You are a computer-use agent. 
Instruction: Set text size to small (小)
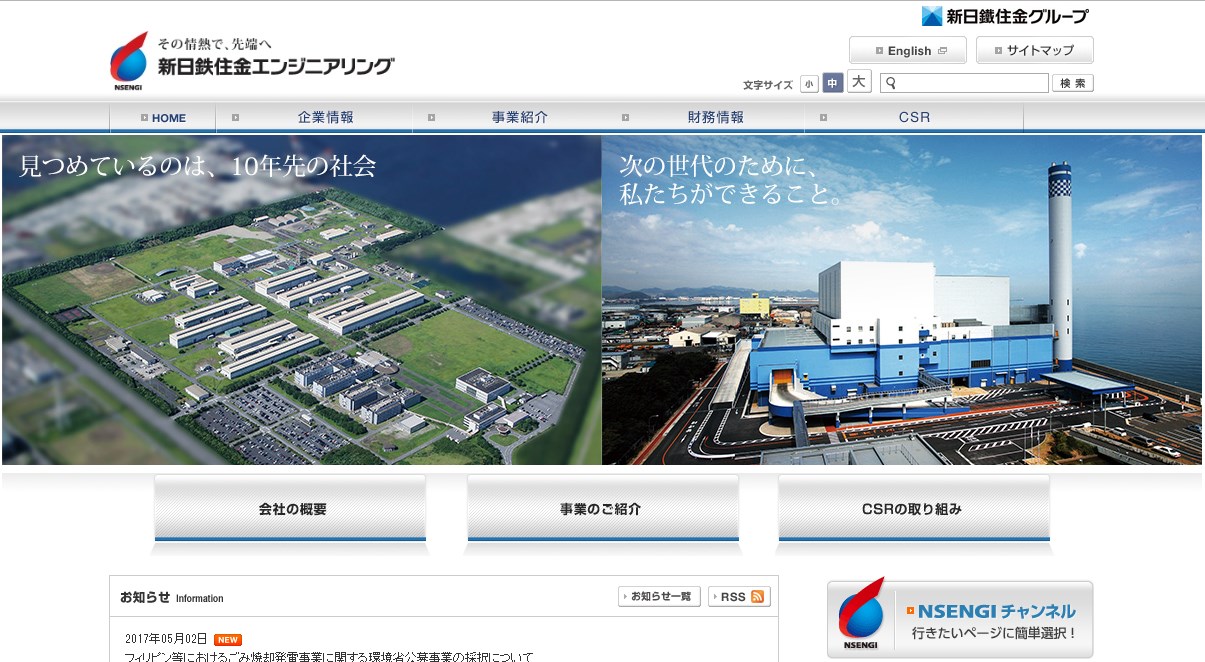pos(809,84)
